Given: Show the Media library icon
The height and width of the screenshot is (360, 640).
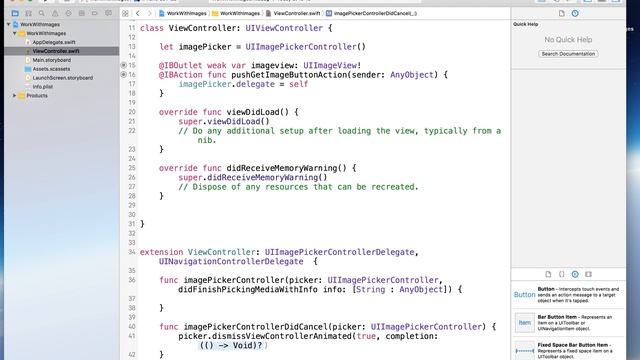Looking at the screenshot, I should coord(588,274).
